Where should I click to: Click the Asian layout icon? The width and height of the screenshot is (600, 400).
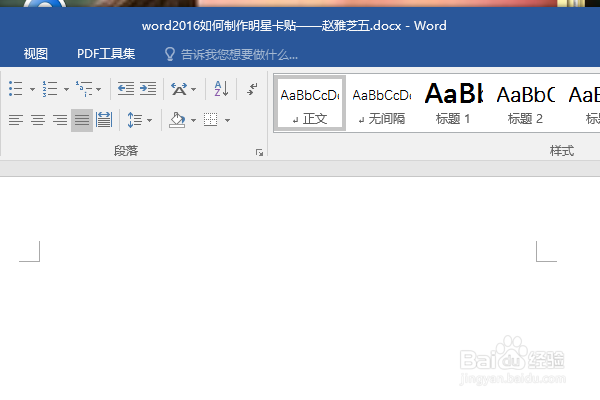pos(179,89)
